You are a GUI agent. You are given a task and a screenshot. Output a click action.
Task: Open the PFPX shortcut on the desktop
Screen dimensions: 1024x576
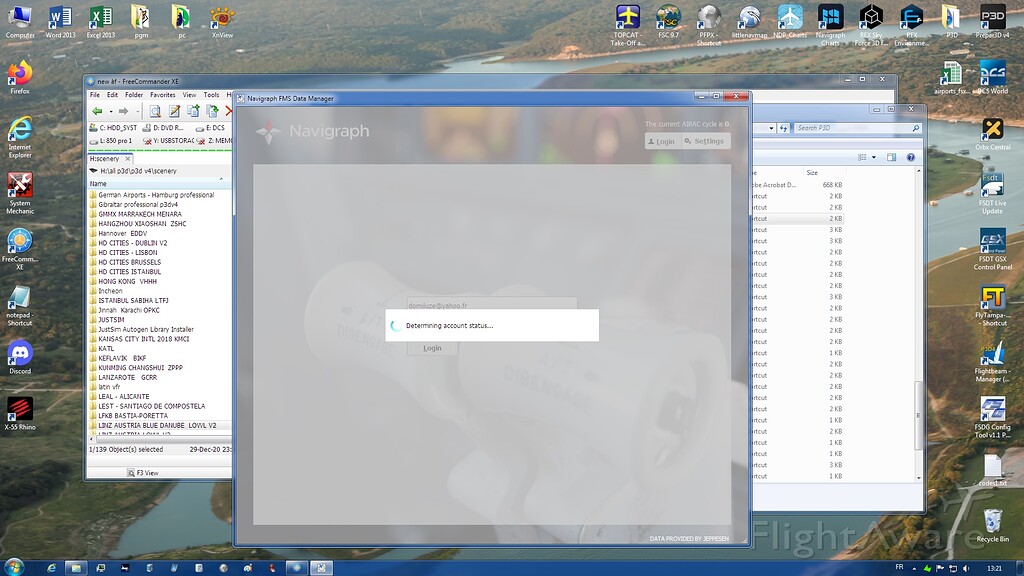(707, 20)
